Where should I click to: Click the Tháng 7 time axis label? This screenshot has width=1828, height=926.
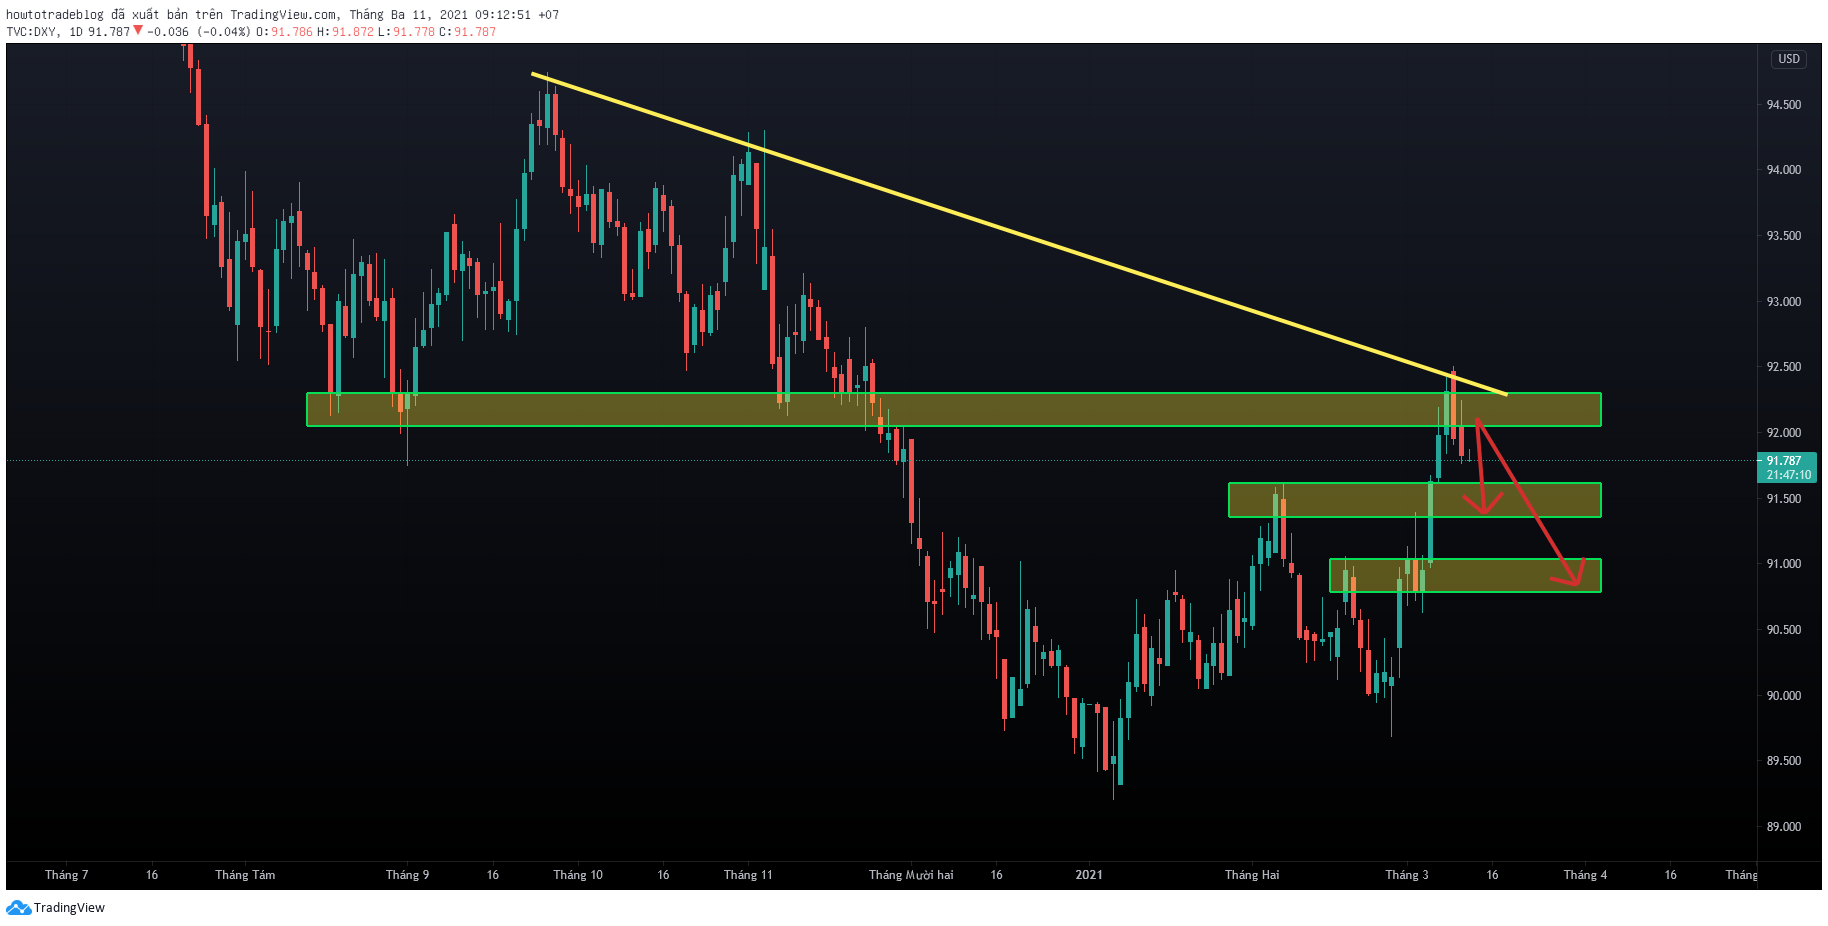coord(66,875)
